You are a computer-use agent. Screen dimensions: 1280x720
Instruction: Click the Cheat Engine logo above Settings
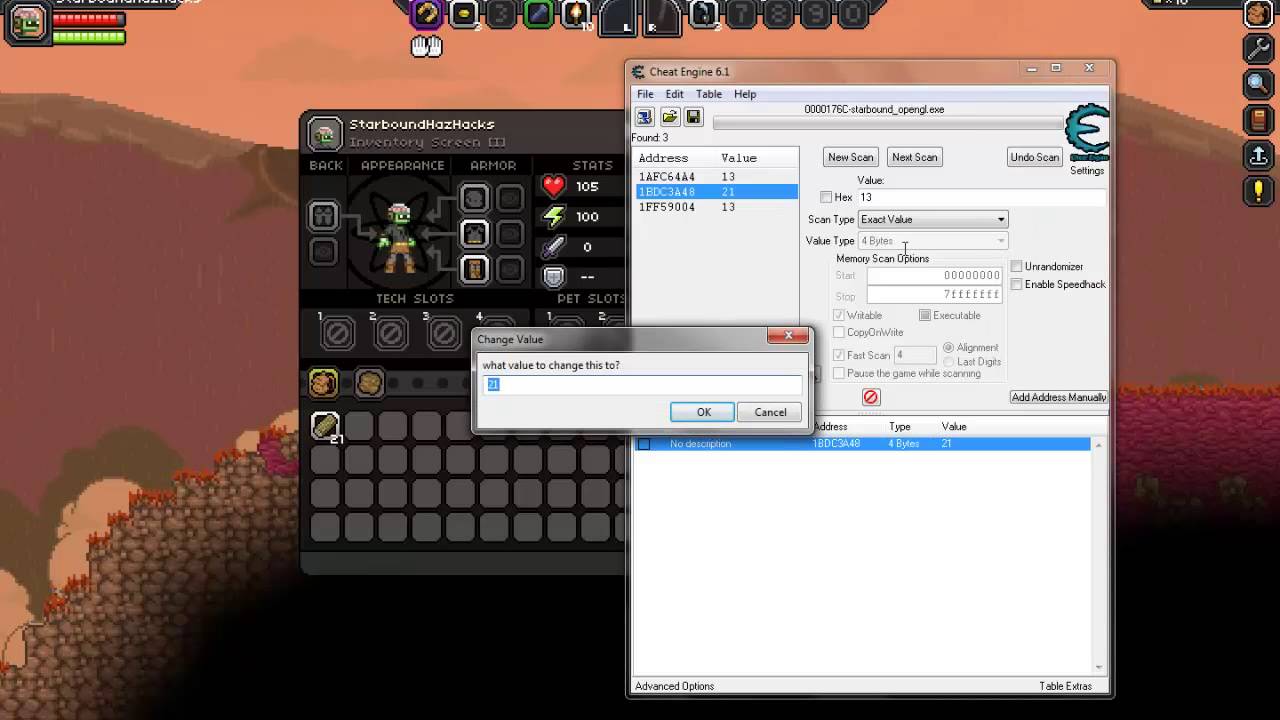point(1087,133)
